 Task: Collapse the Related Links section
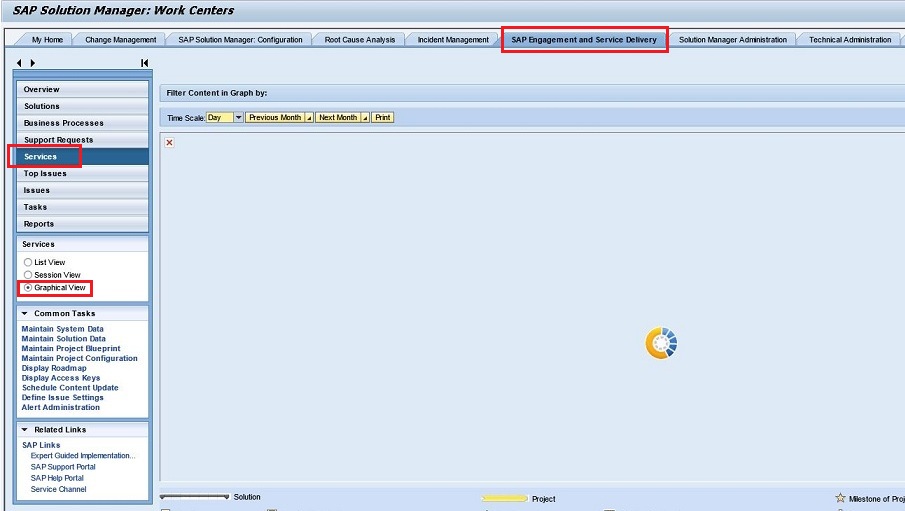click(x=24, y=430)
